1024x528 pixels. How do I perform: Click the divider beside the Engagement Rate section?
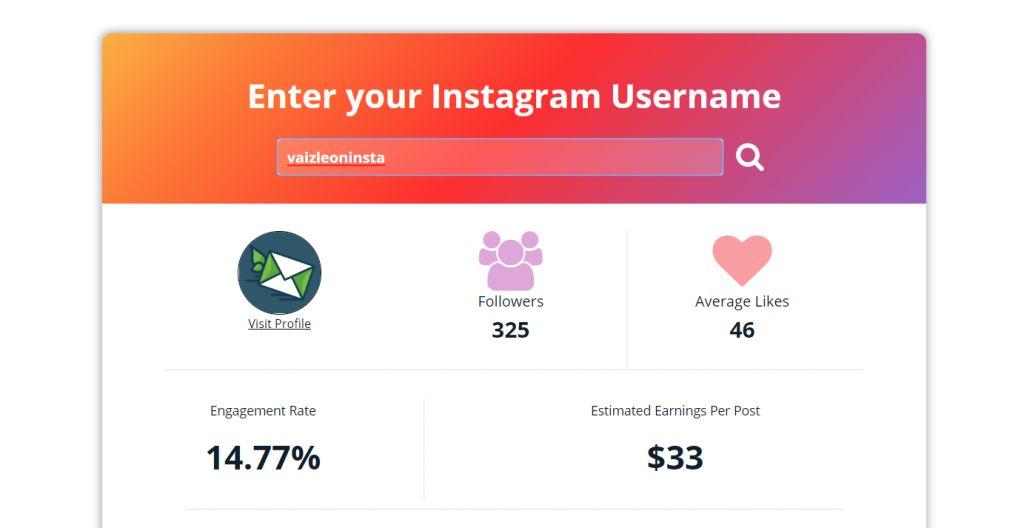tap(424, 450)
